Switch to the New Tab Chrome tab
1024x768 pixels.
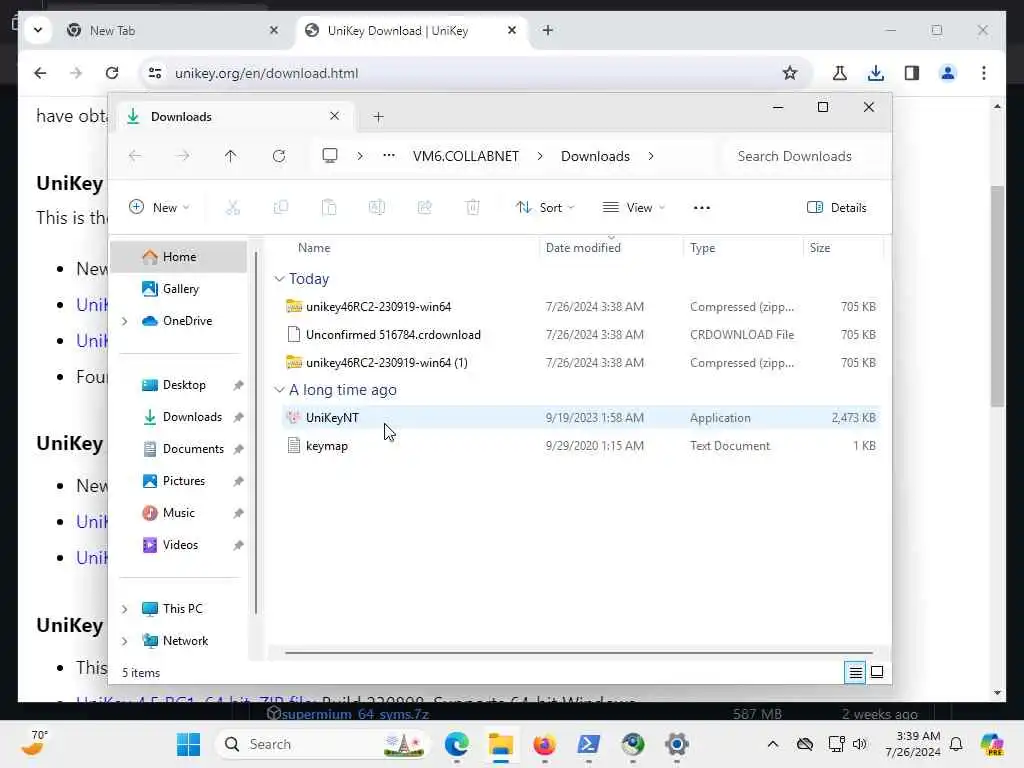(173, 31)
